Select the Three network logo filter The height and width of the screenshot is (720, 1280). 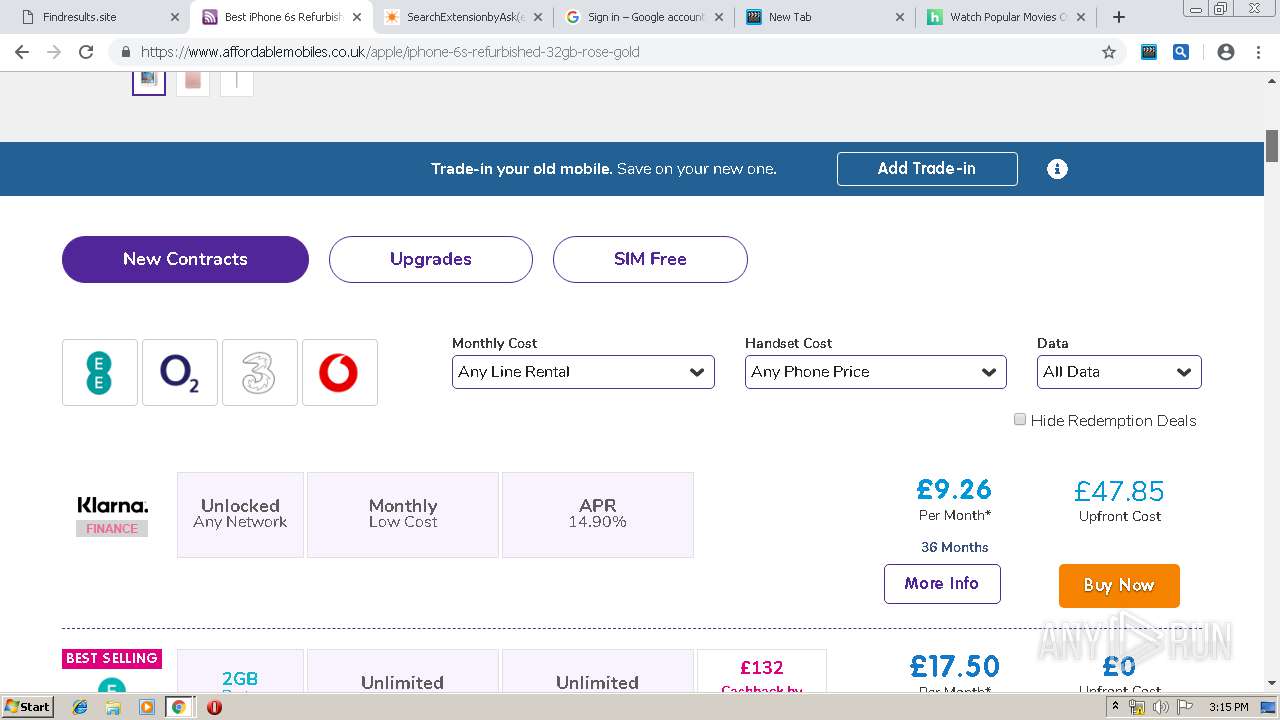coord(260,372)
